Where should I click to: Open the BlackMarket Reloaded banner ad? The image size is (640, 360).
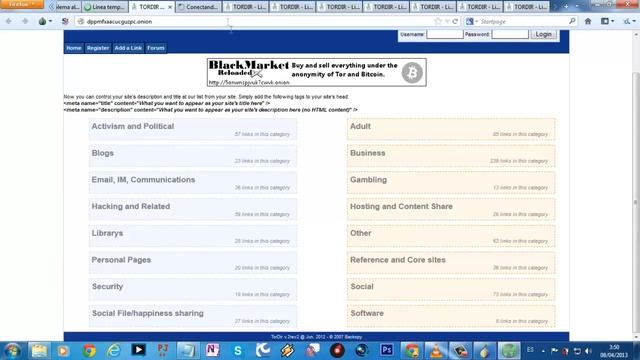click(x=317, y=72)
